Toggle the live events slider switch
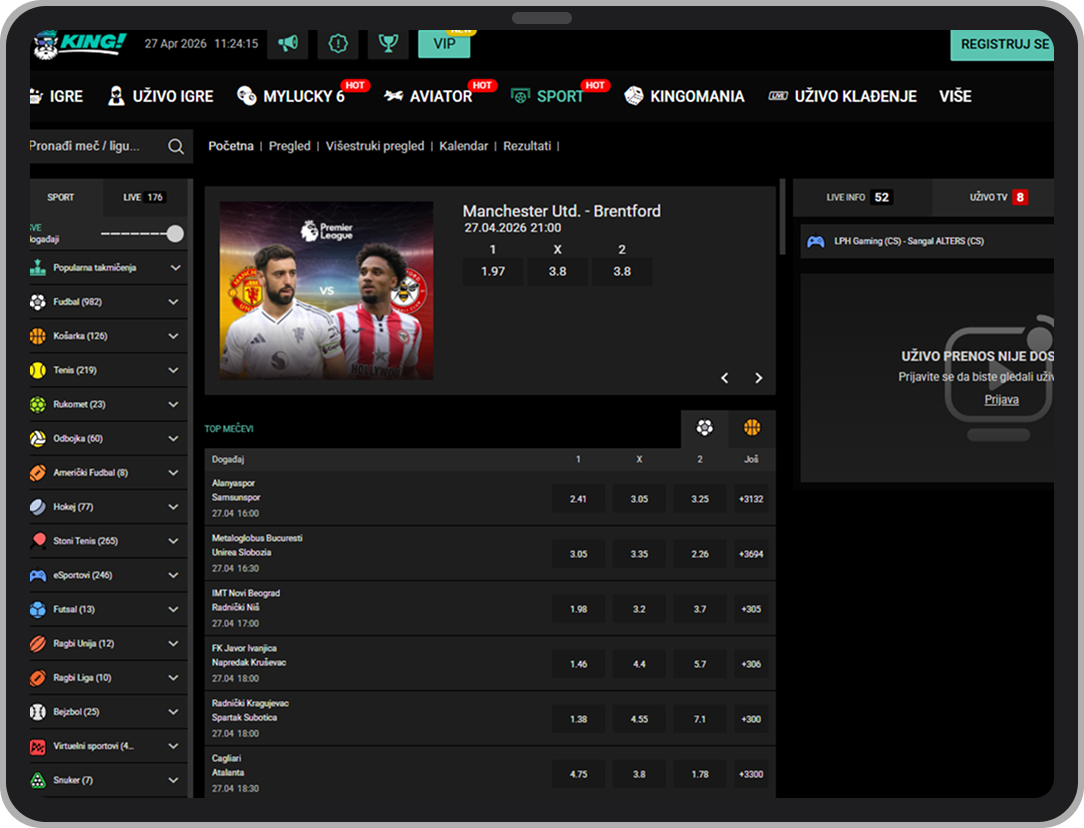The image size is (1084, 828). 142,234
